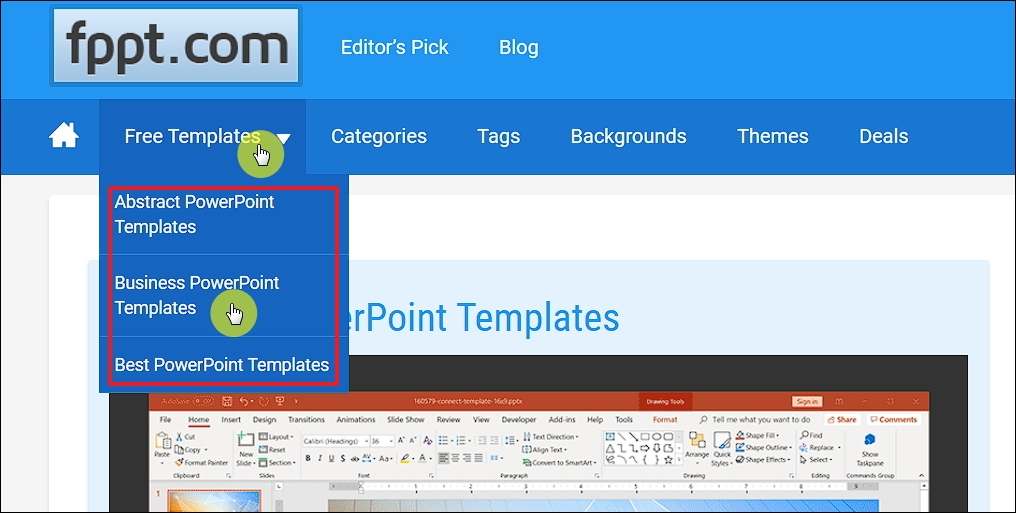This screenshot has width=1016, height=513.
Task: Open Clipboard group dialog launcher
Action: point(228,475)
